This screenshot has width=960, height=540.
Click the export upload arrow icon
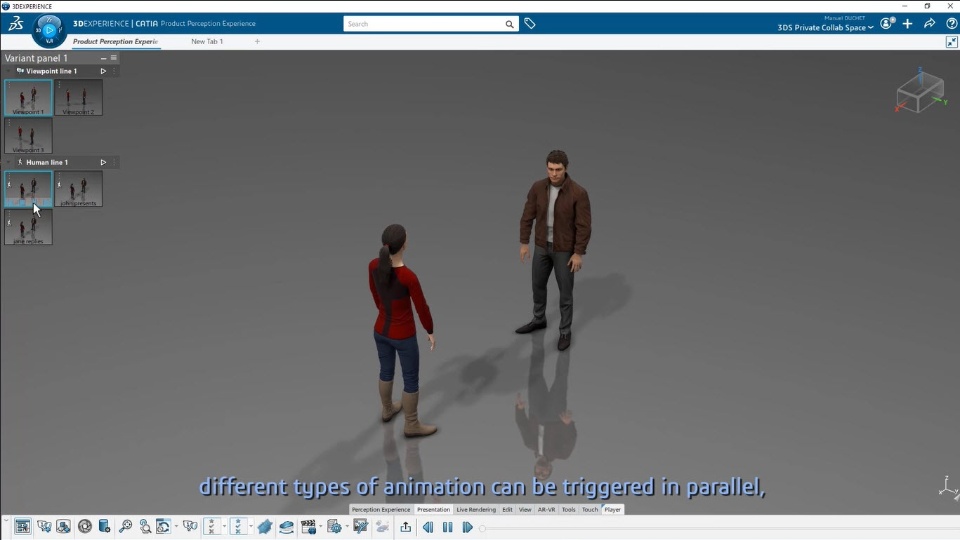pos(405,527)
